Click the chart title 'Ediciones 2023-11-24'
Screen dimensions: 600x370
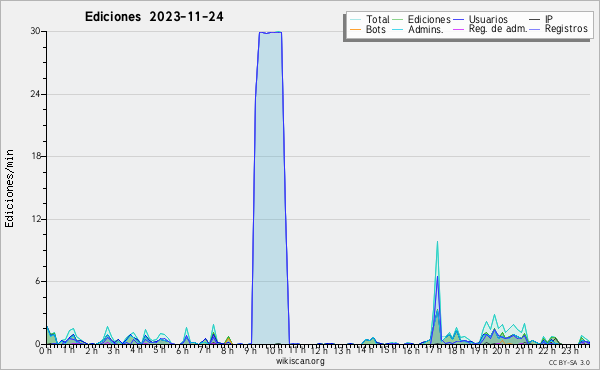[x=154, y=17]
